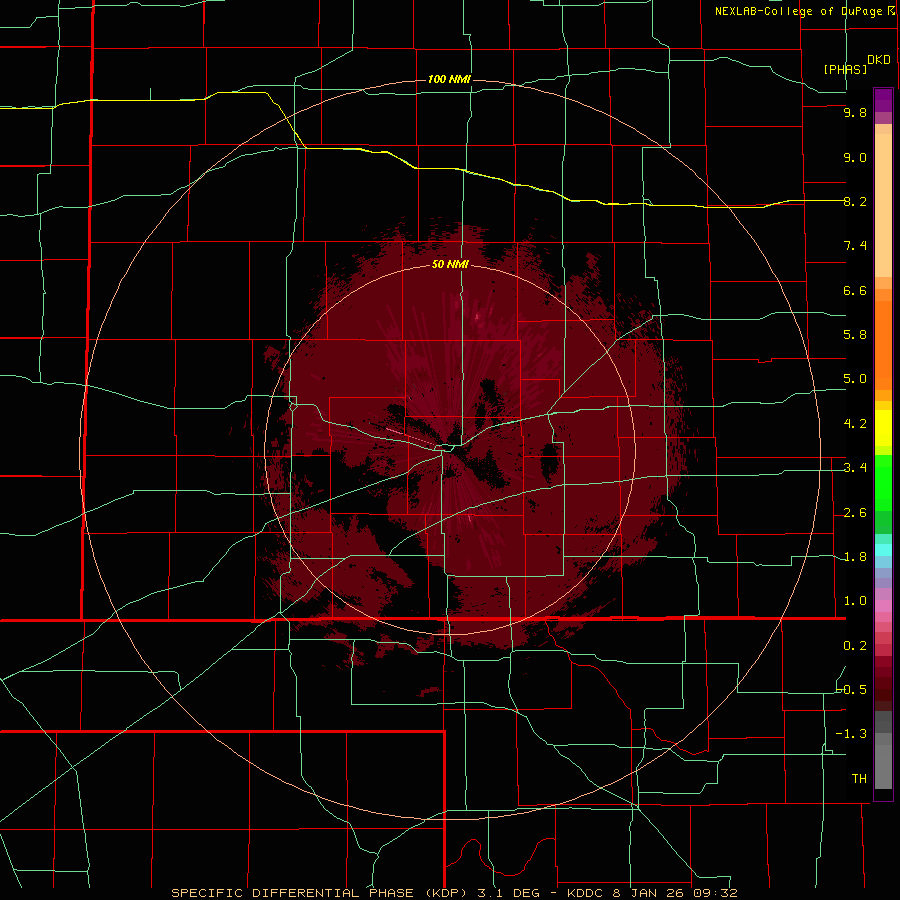
Task: Select the 7.4 value on the scale
Action: (x=855, y=246)
